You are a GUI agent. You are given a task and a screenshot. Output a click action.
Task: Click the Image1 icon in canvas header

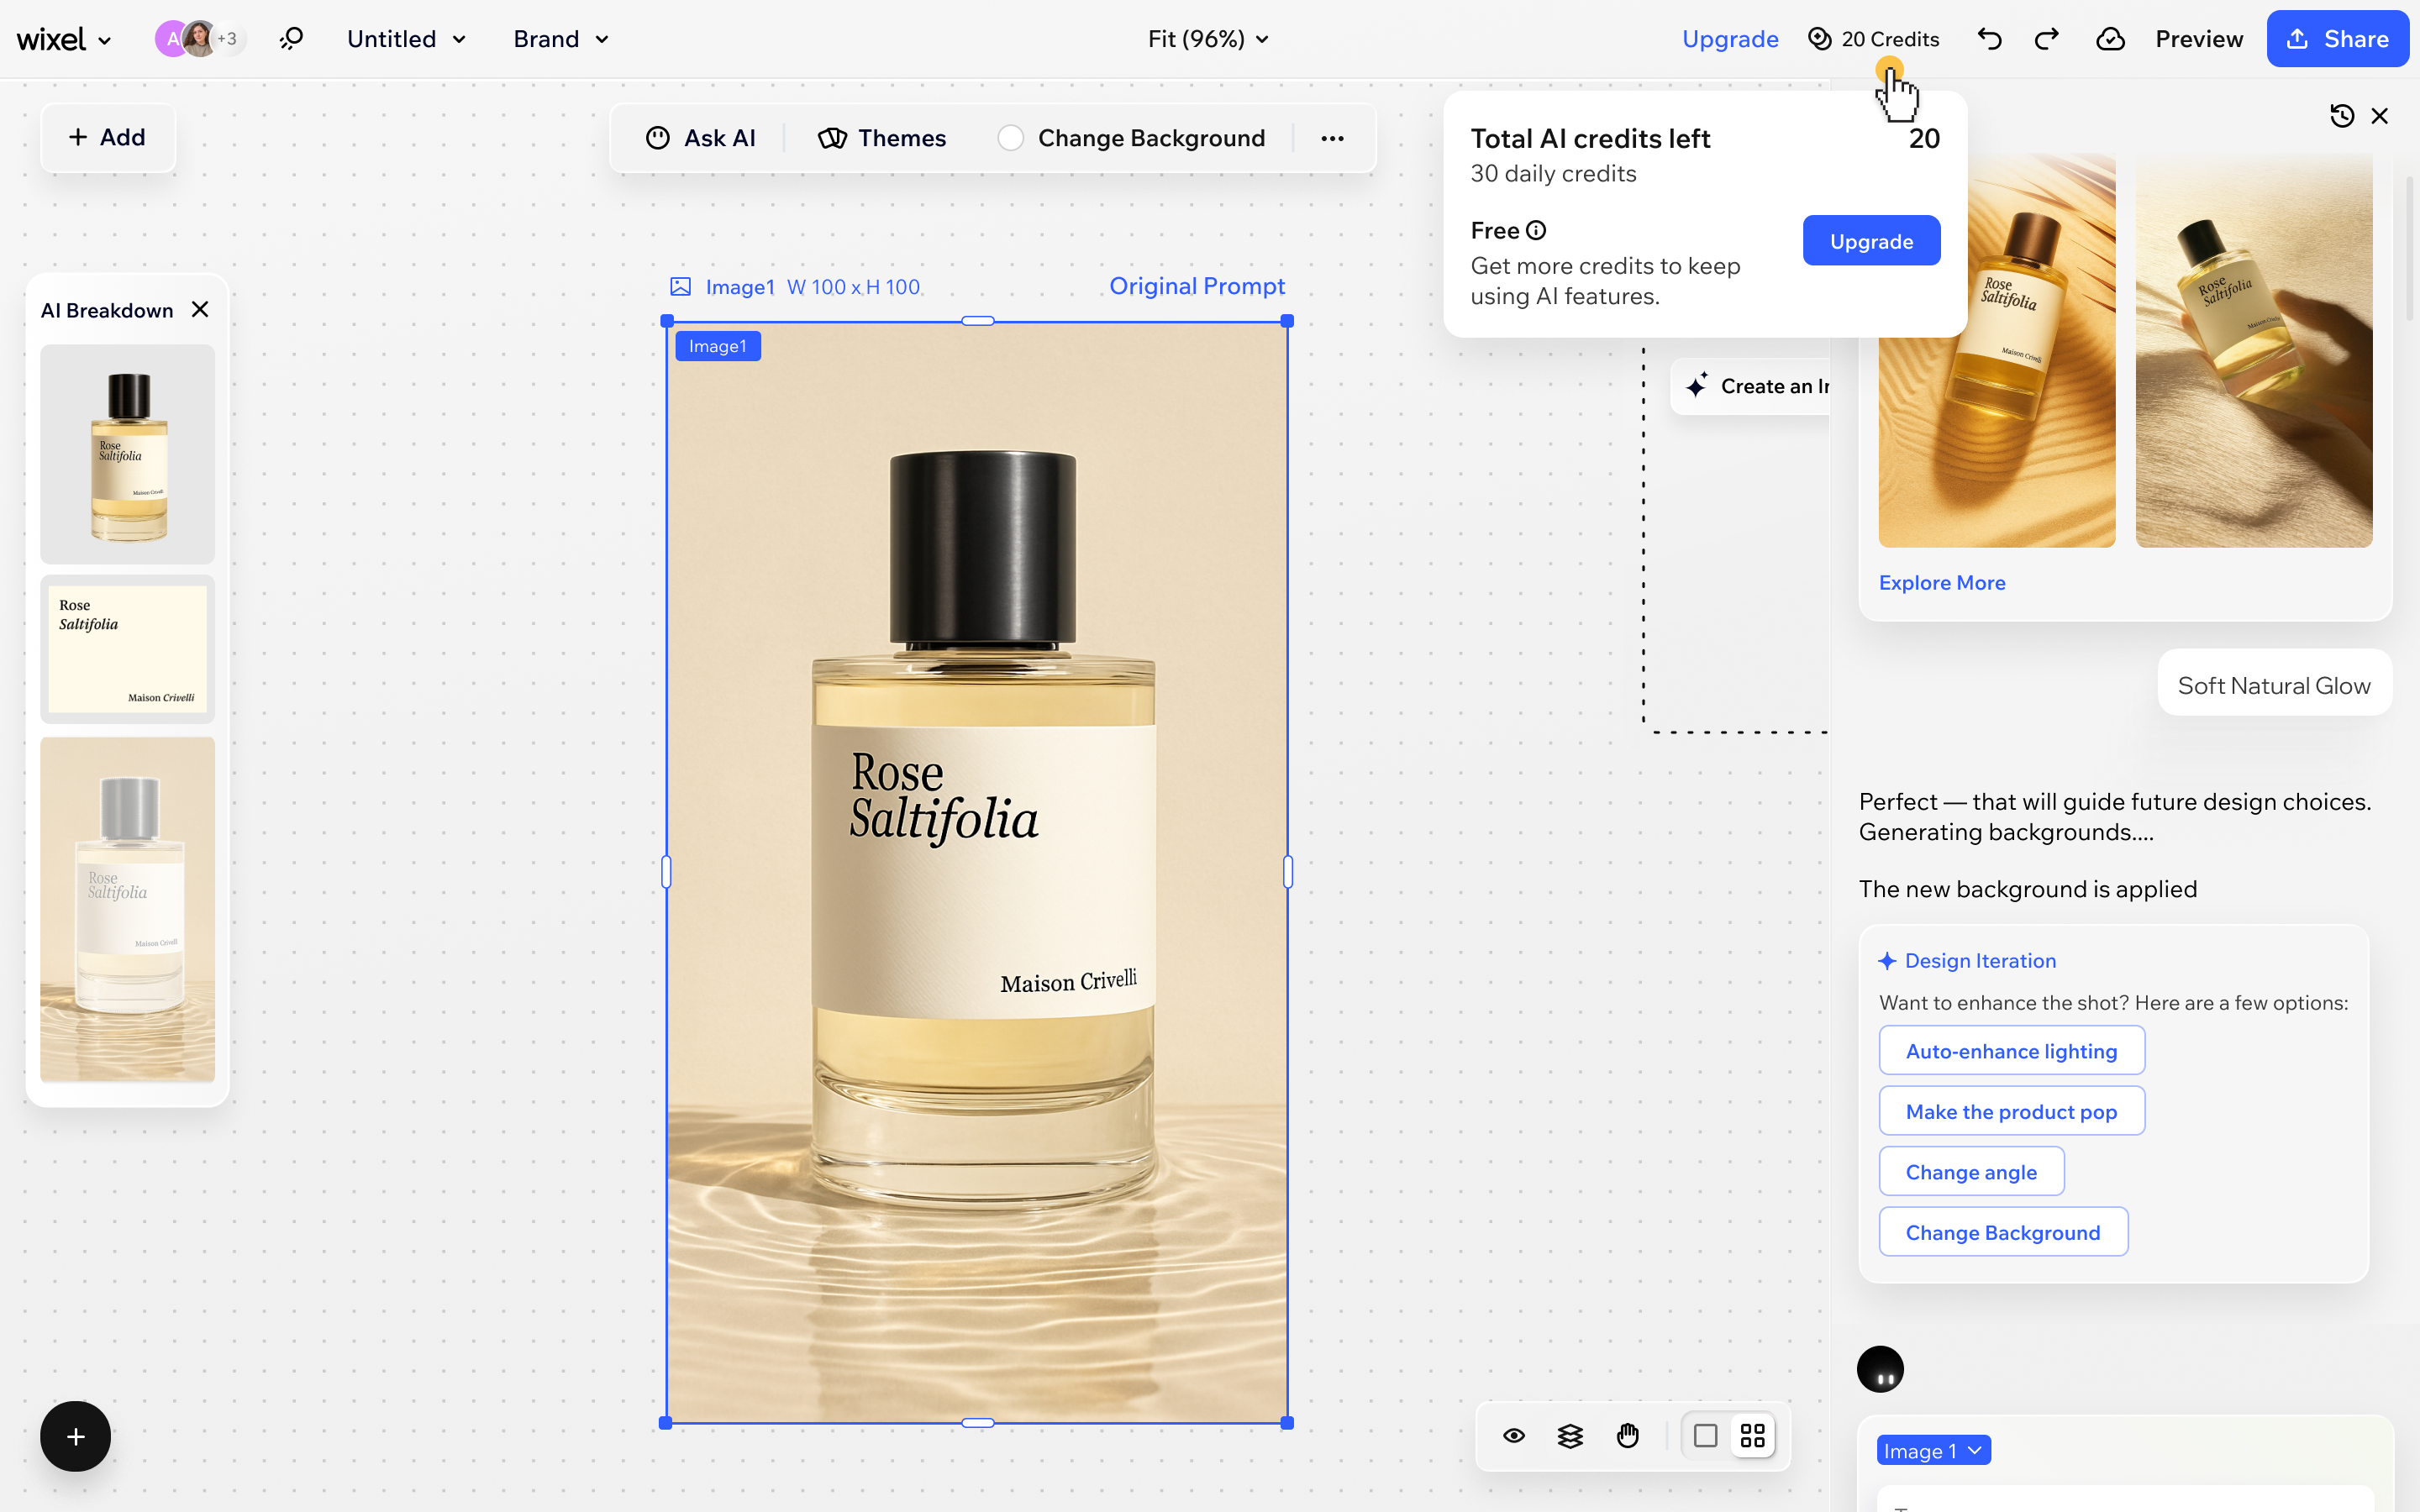680,287
